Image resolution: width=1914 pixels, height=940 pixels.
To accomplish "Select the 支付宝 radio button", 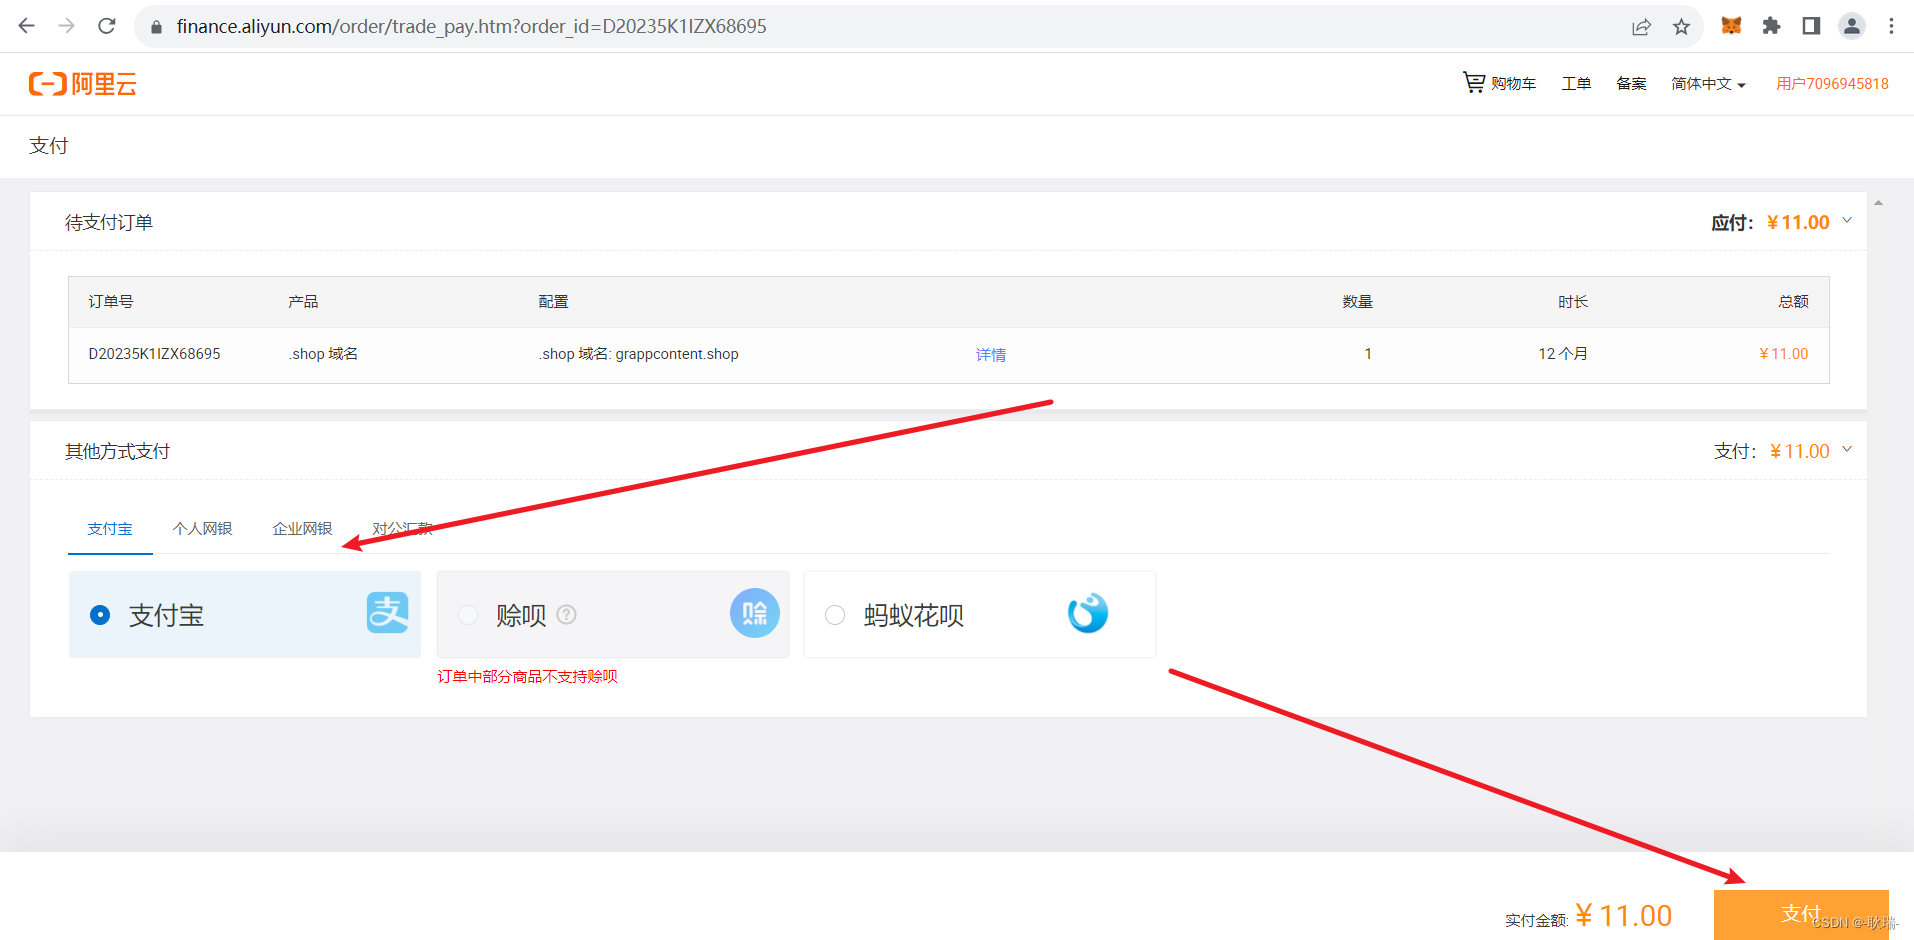I will (100, 615).
